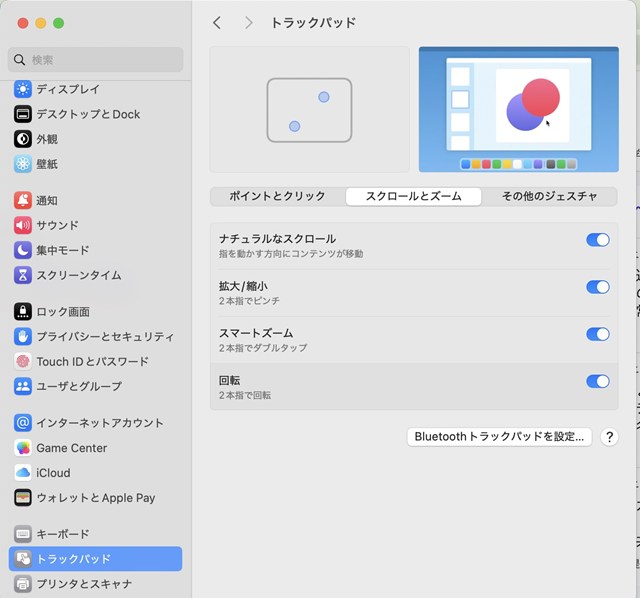640x598 pixels.
Task: Go forward with the right chevron
Action: (248, 23)
